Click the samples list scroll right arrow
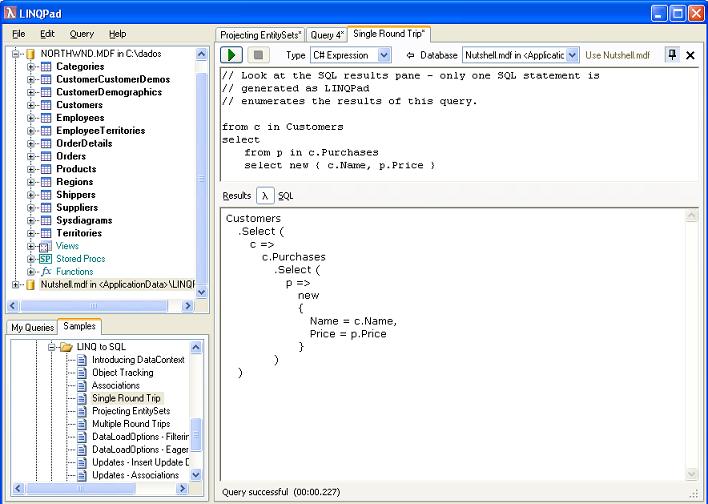Screen dimensions: 708x504 [182, 489]
